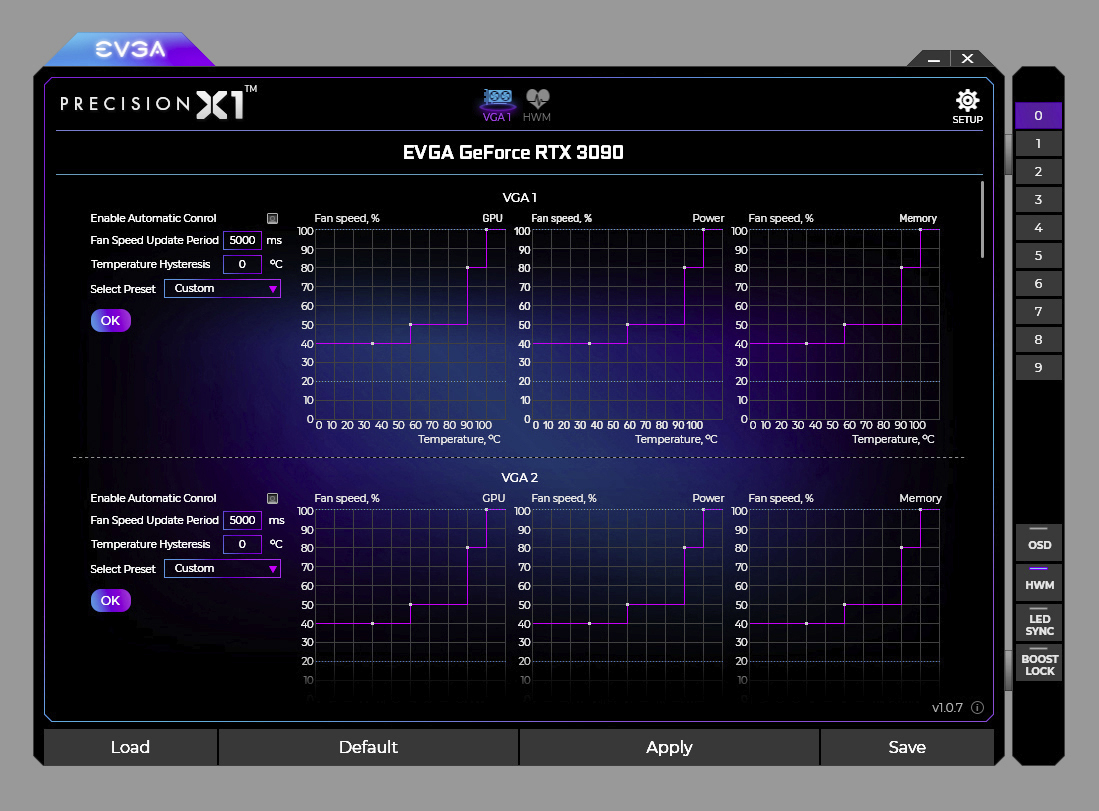Edit VGA 2 Temperature Hysteresis field
This screenshot has height=811, width=1099.
pos(243,544)
